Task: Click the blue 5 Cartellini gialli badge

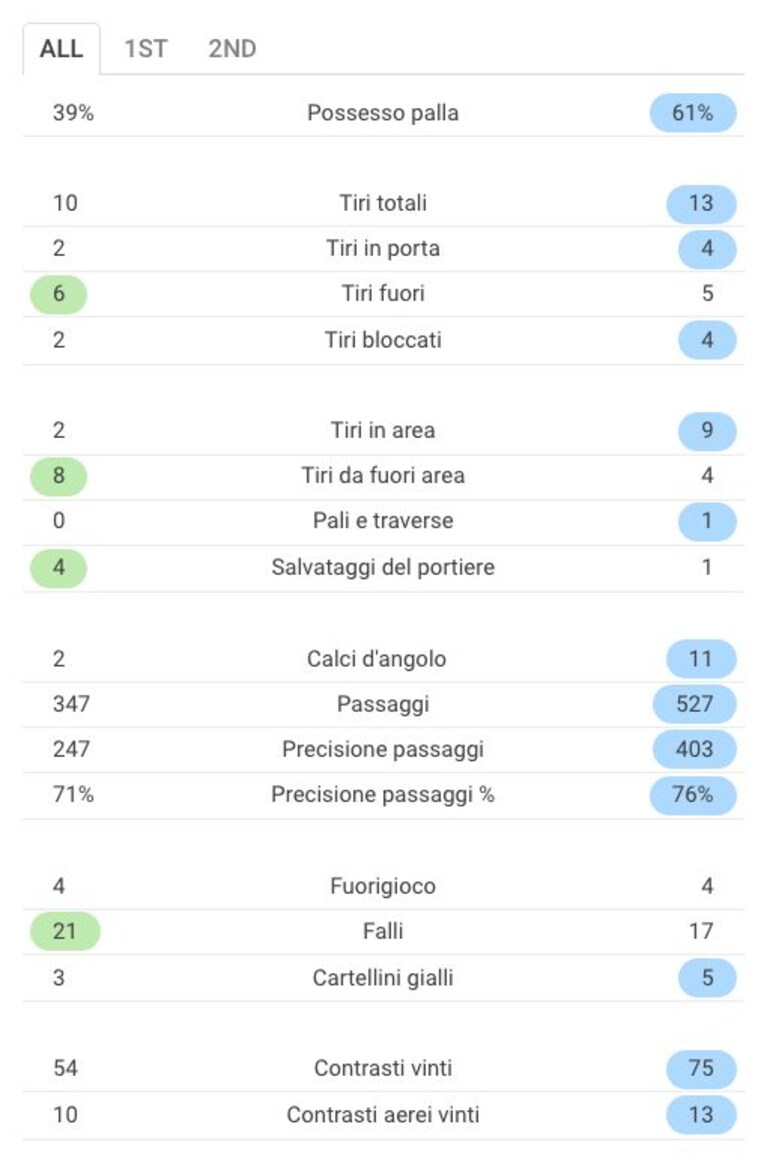Action: pyautogui.click(x=707, y=978)
